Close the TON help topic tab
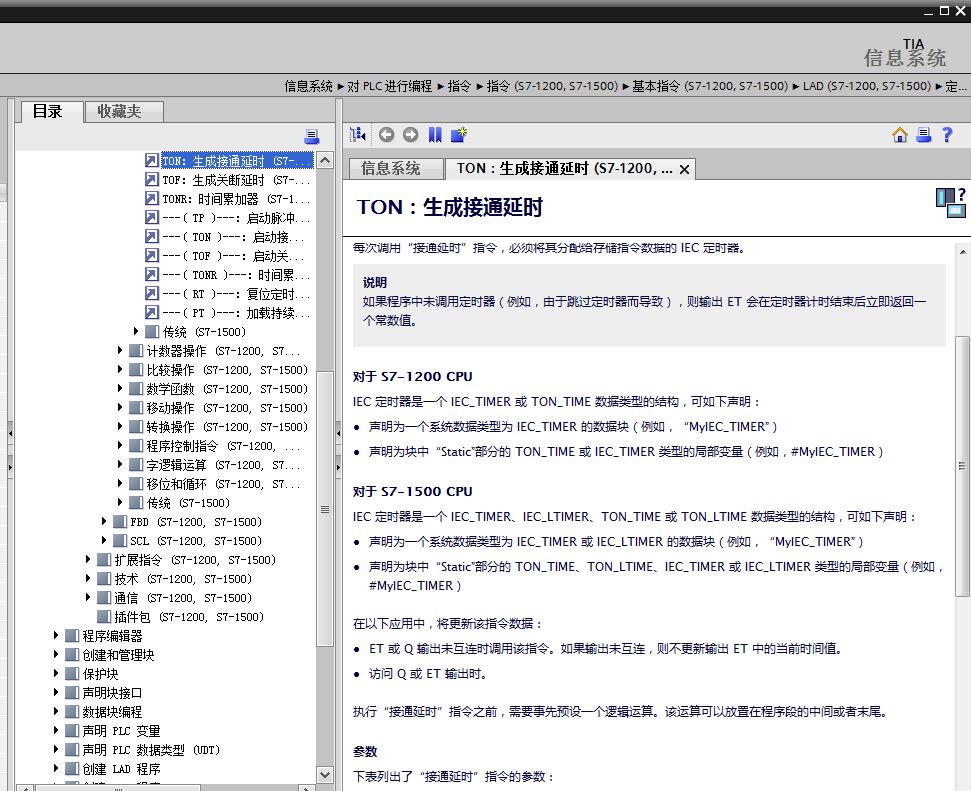 pyautogui.click(x=684, y=169)
